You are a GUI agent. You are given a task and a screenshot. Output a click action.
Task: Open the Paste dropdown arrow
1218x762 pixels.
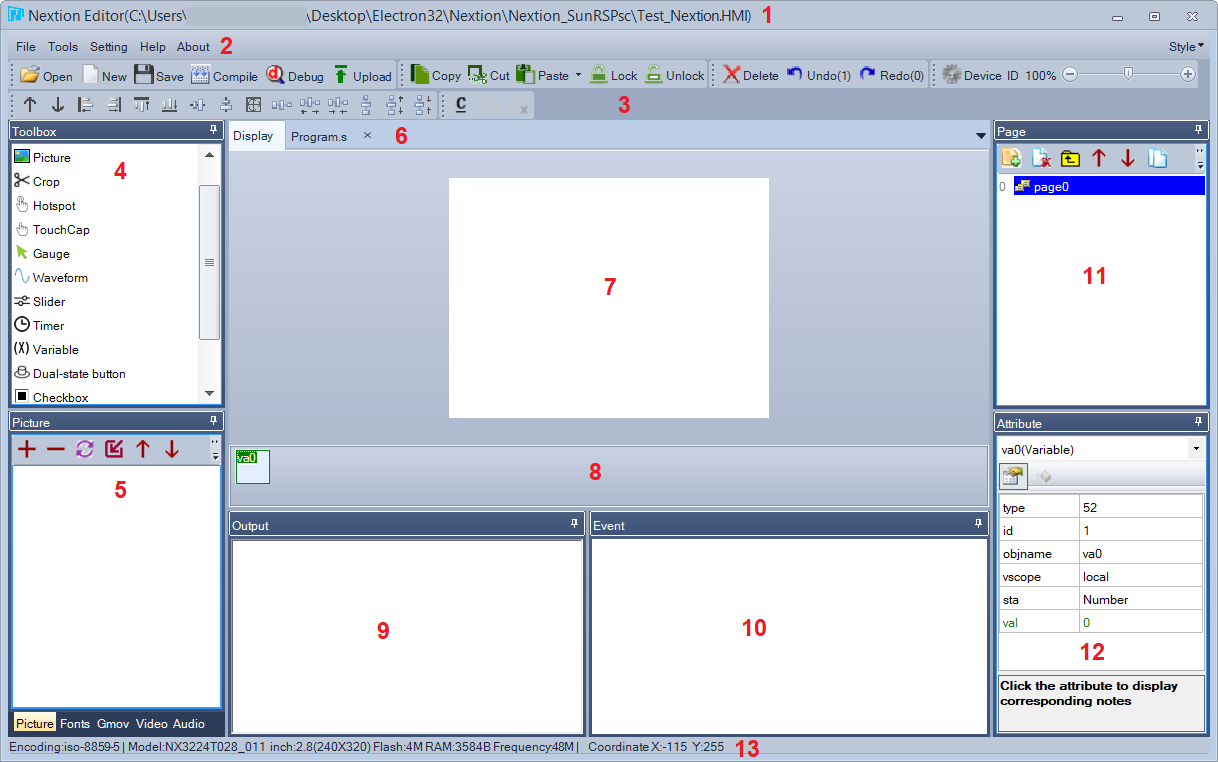[578, 75]
